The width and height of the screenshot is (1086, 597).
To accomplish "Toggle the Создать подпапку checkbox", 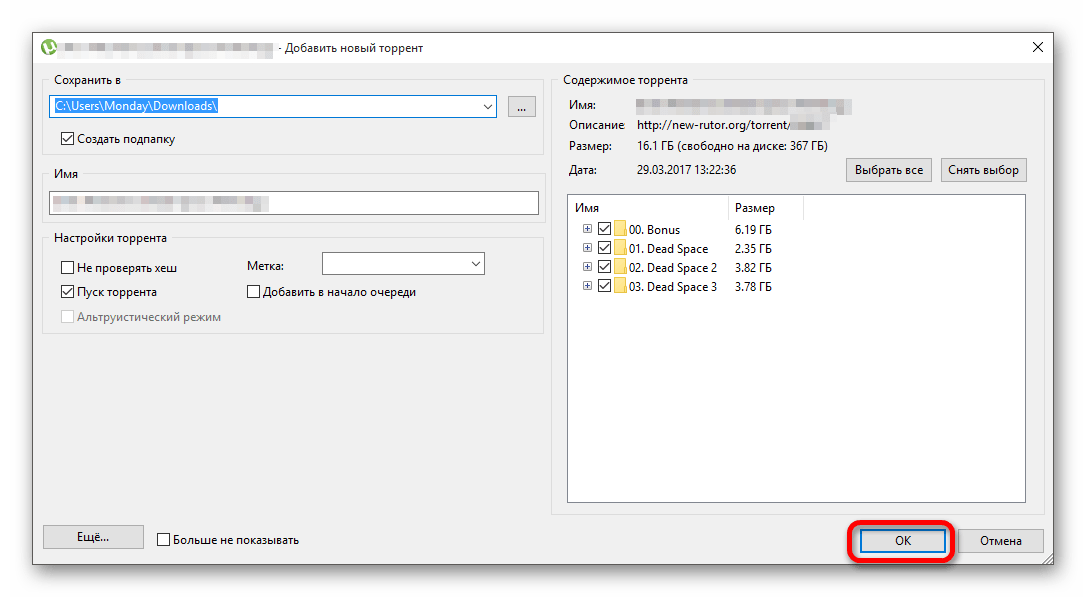I will point(68,139).
